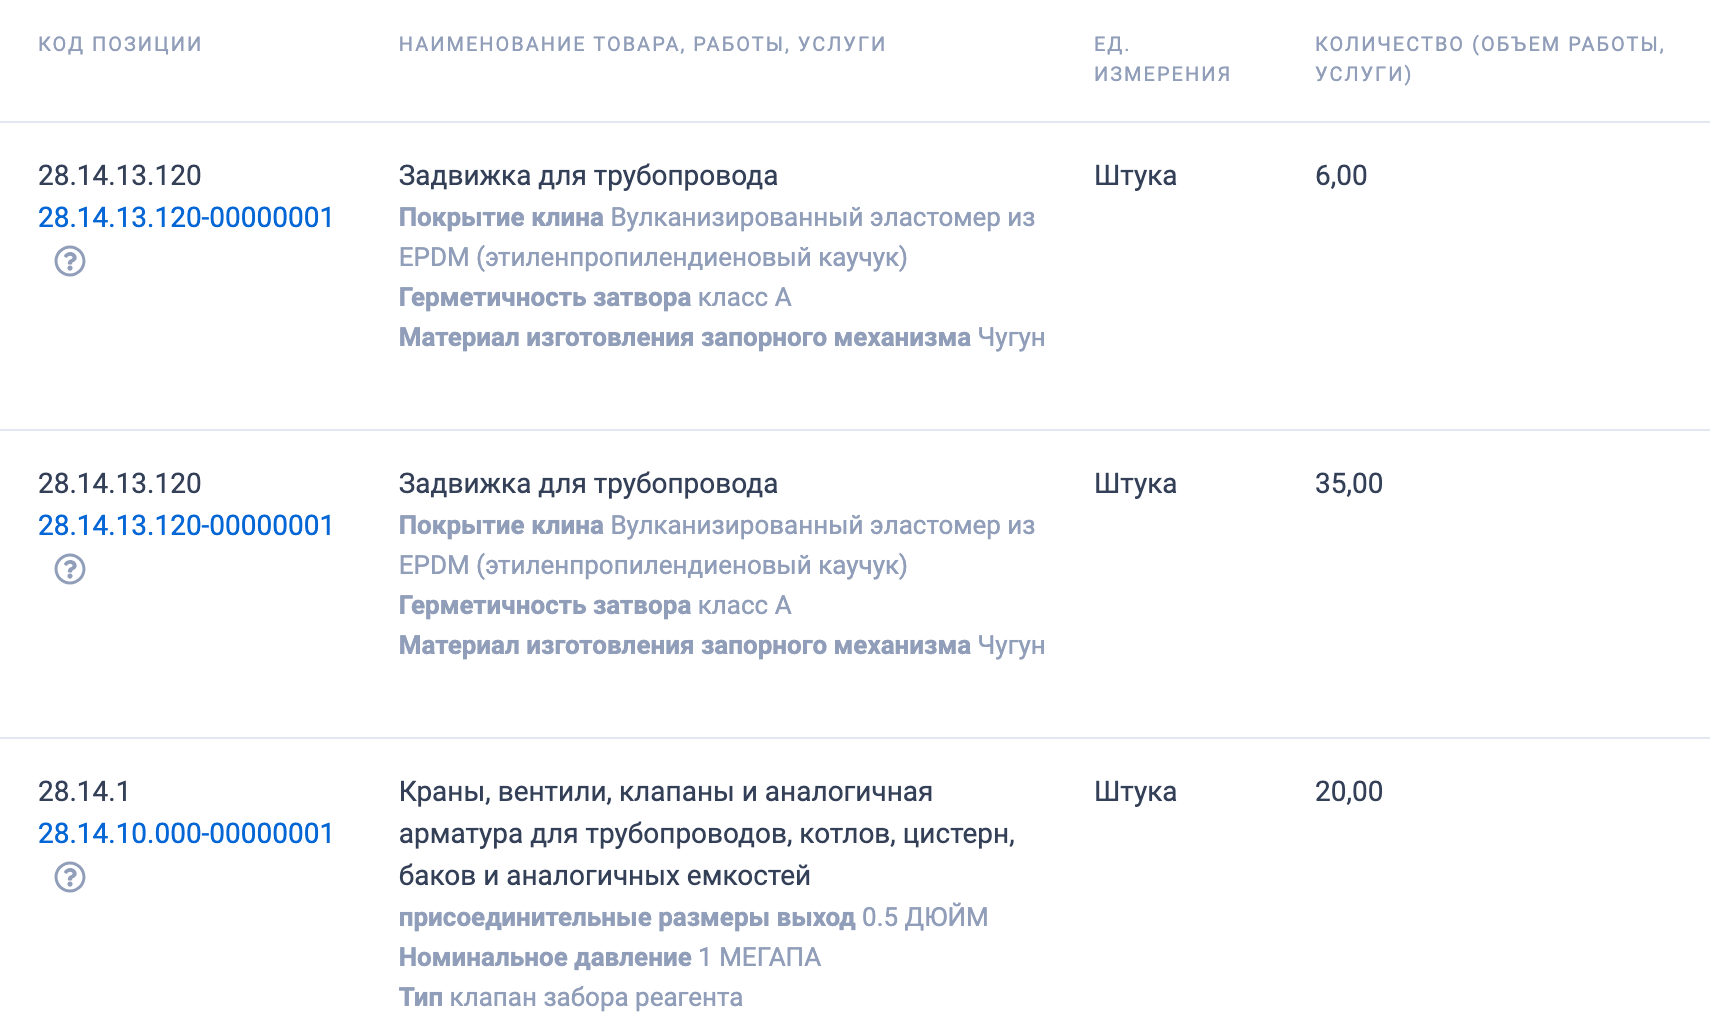The width and height of the screenshot is (1710, 1024).
Task: Click the quantity value 20,00 in last row
Action: pos(1348,791)
